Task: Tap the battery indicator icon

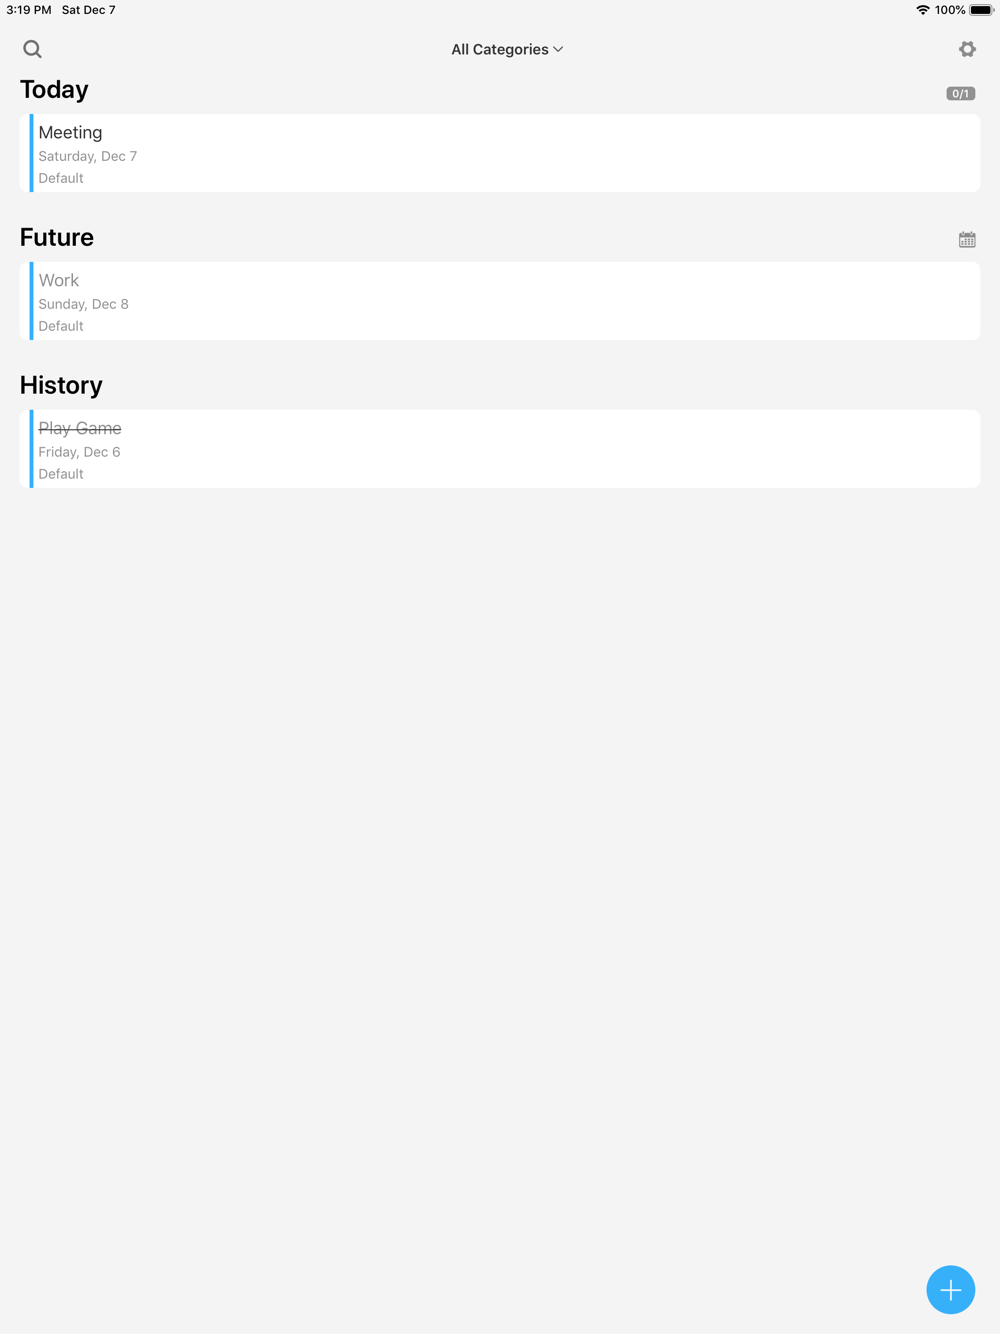Action: (x=981, y=10)
